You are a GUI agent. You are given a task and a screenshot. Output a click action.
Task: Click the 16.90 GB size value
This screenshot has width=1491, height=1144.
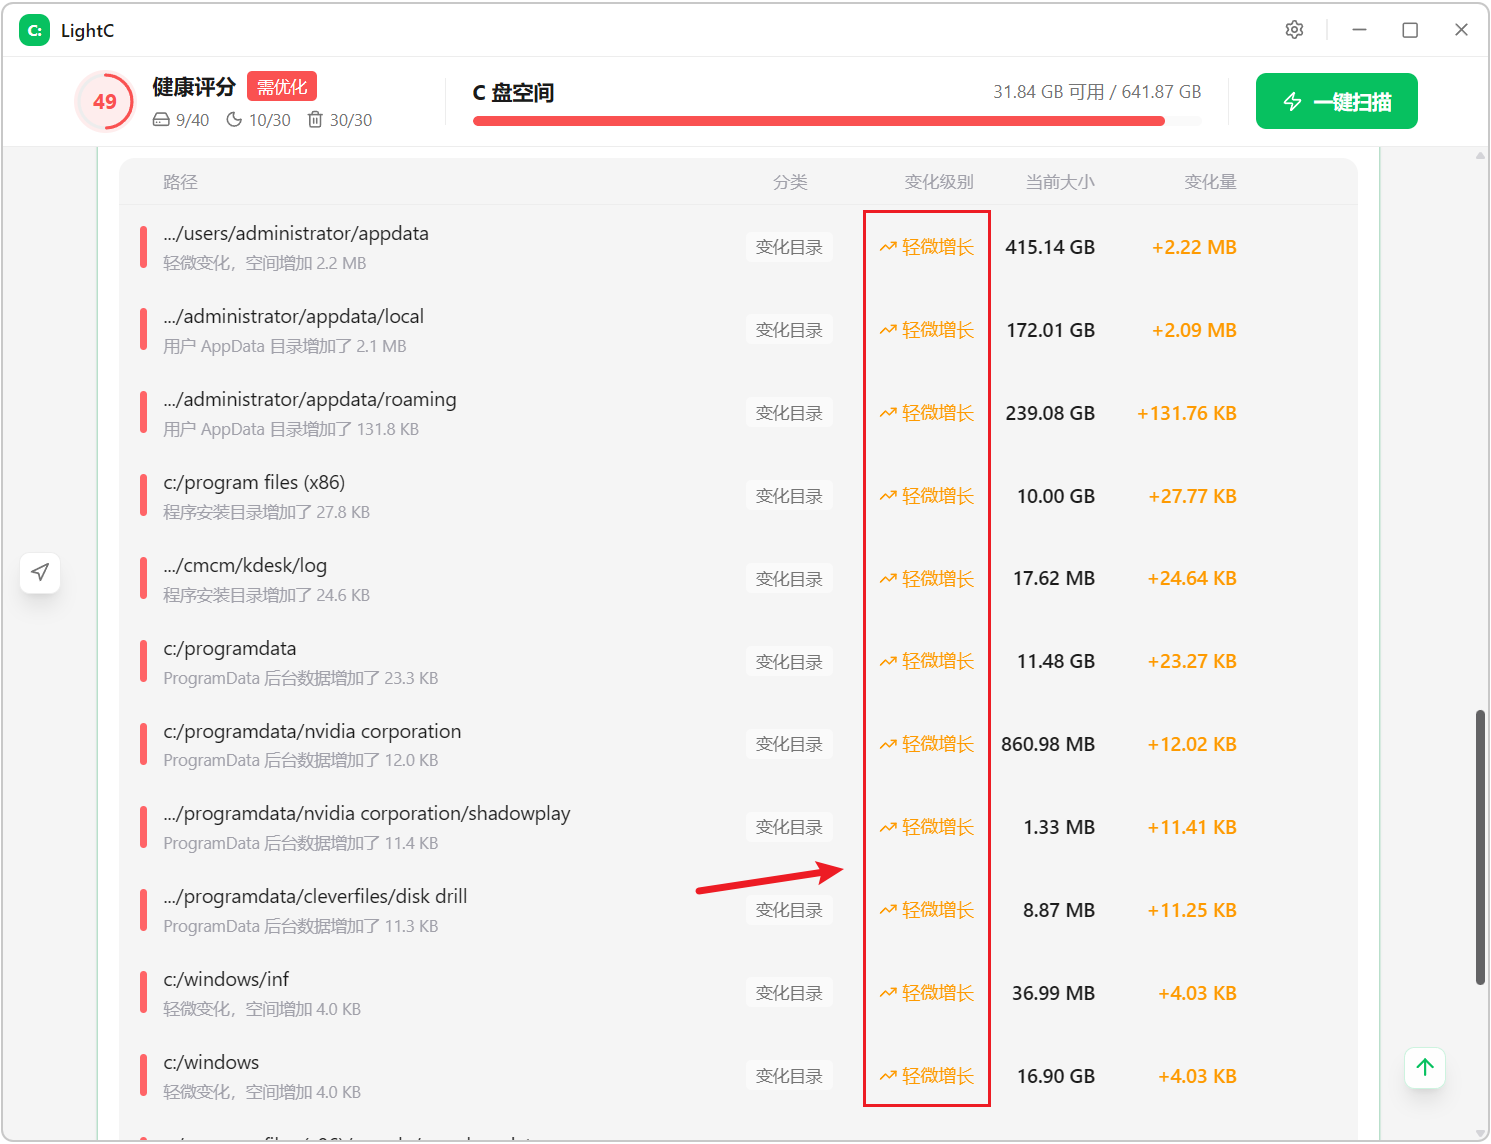(x=1056, y=1076)
